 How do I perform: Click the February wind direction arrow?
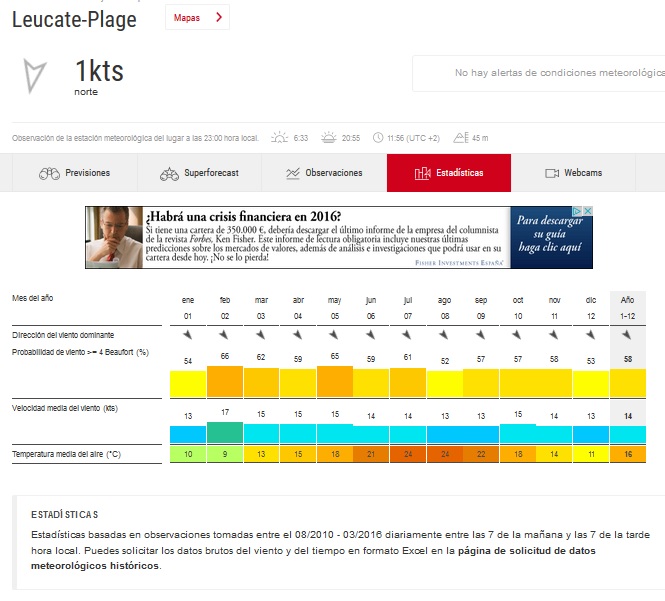coord(224,335)
